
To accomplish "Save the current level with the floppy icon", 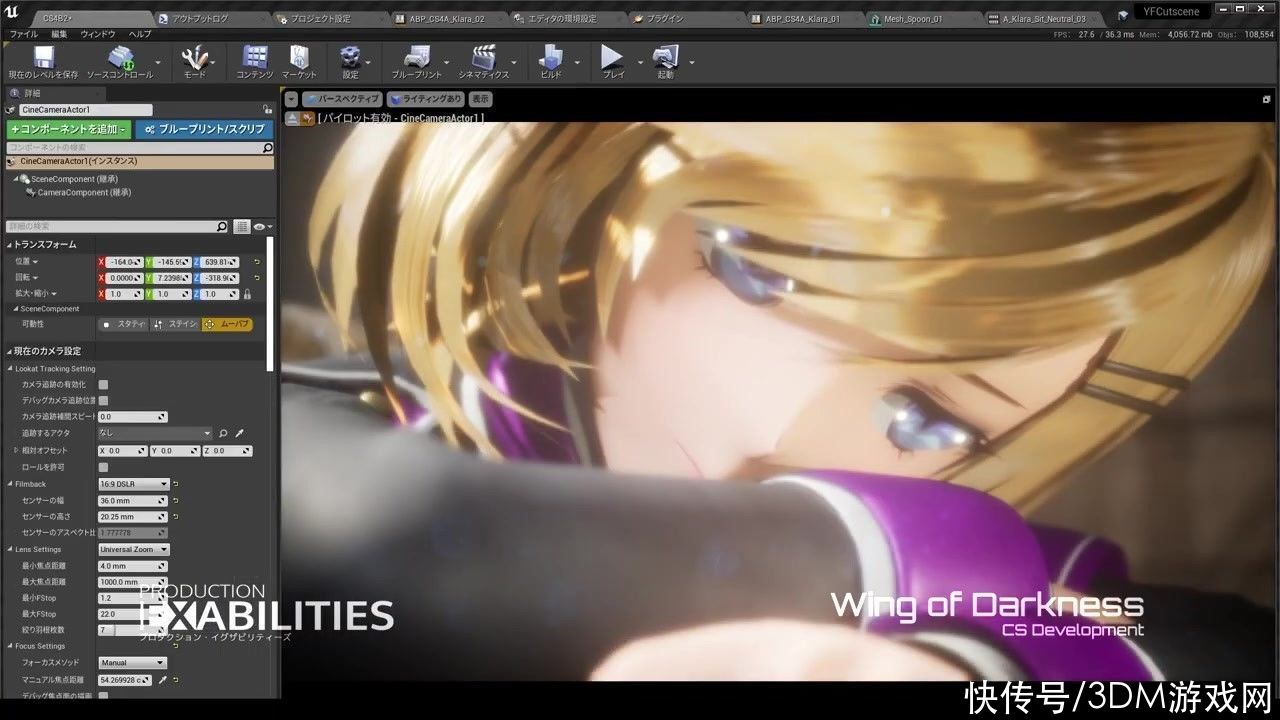I will pos(43,57).
